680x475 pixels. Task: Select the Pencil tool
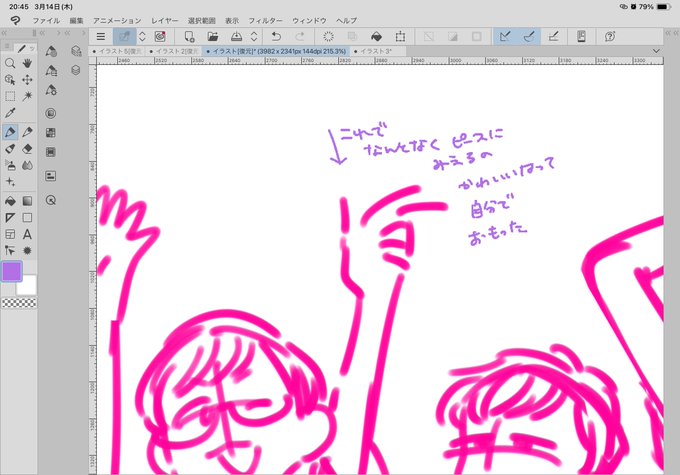(x=27, y=132)
